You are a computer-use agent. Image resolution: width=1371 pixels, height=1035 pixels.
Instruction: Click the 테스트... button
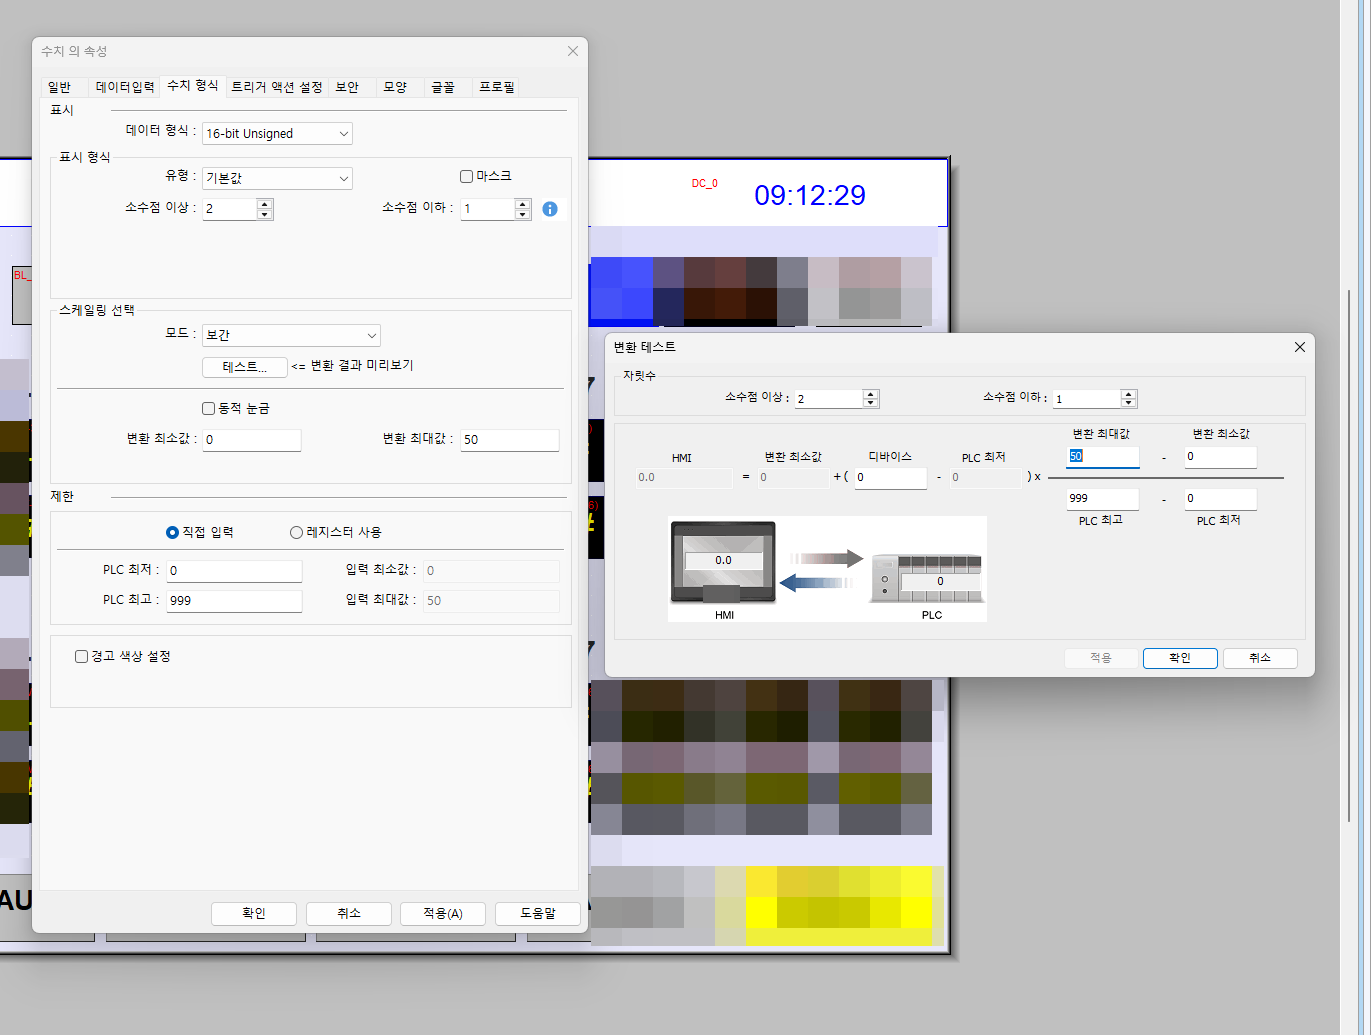[245, 367]
